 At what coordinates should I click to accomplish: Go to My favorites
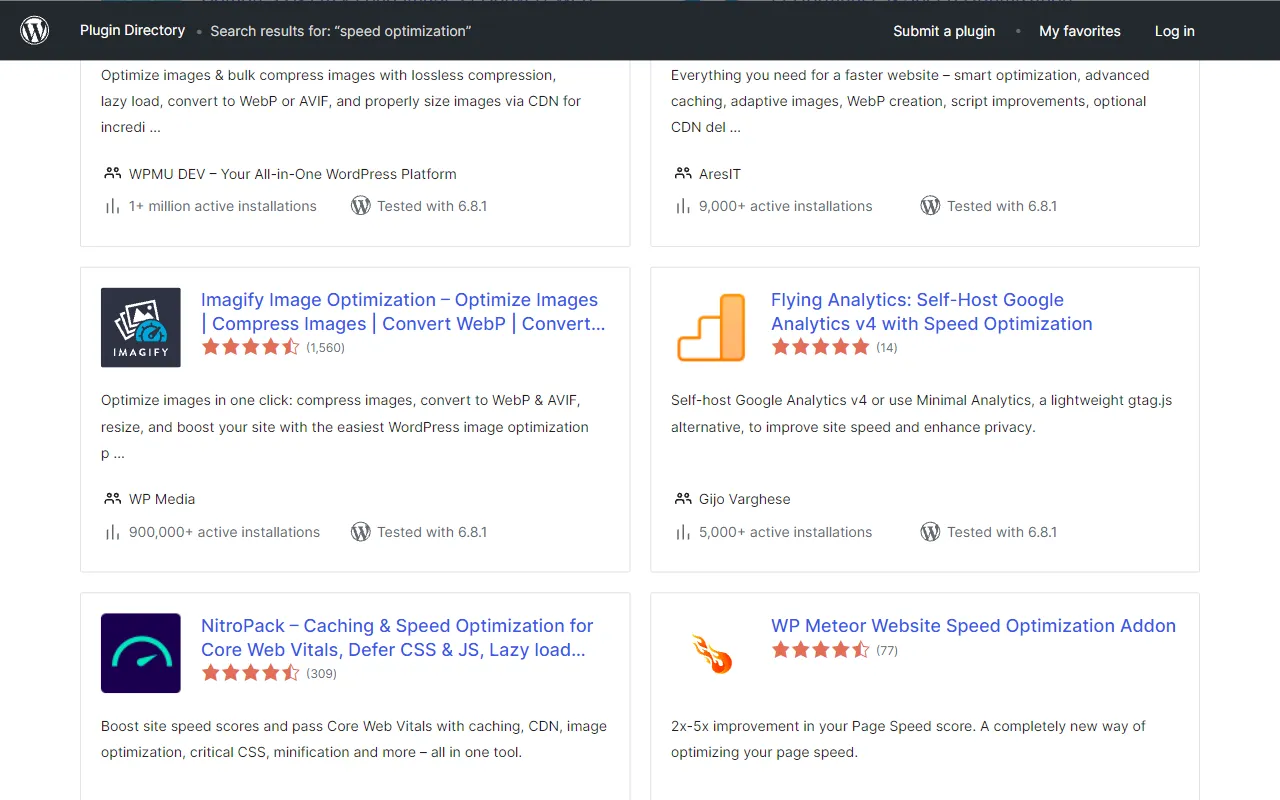1080,31
